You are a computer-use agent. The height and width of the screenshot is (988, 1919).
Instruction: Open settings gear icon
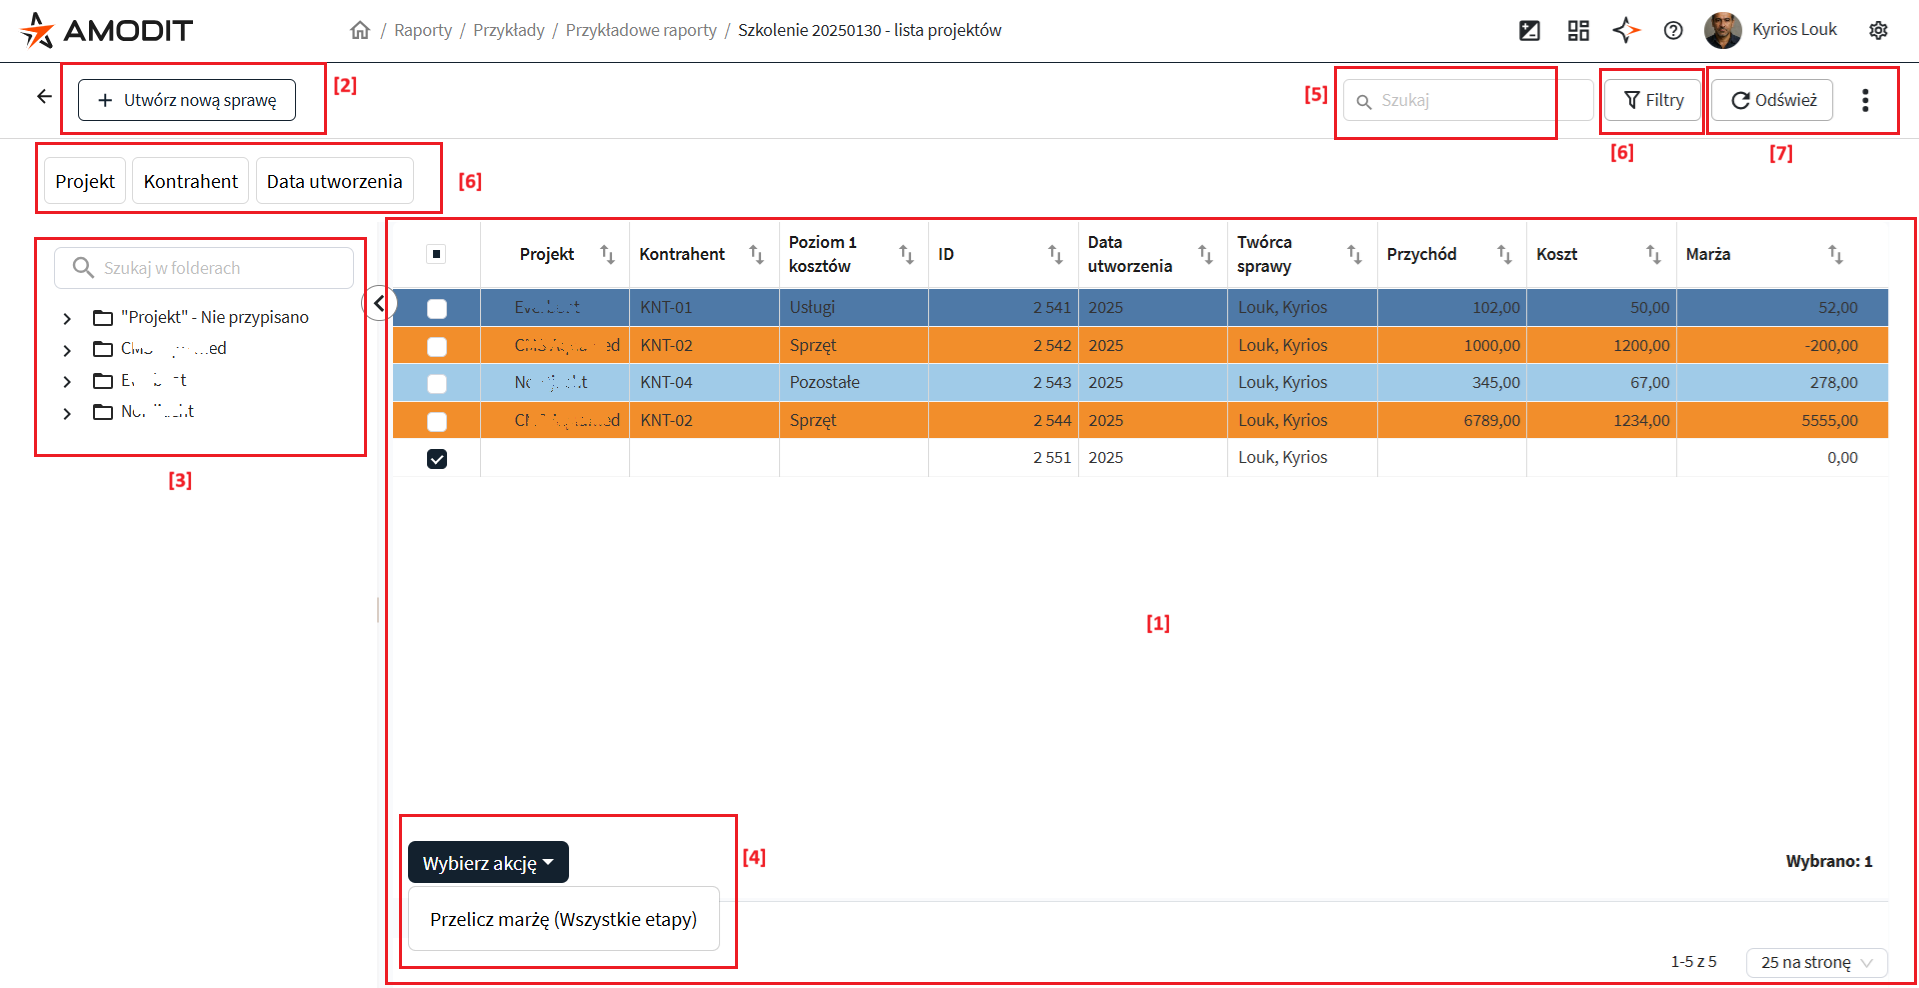1878,30
